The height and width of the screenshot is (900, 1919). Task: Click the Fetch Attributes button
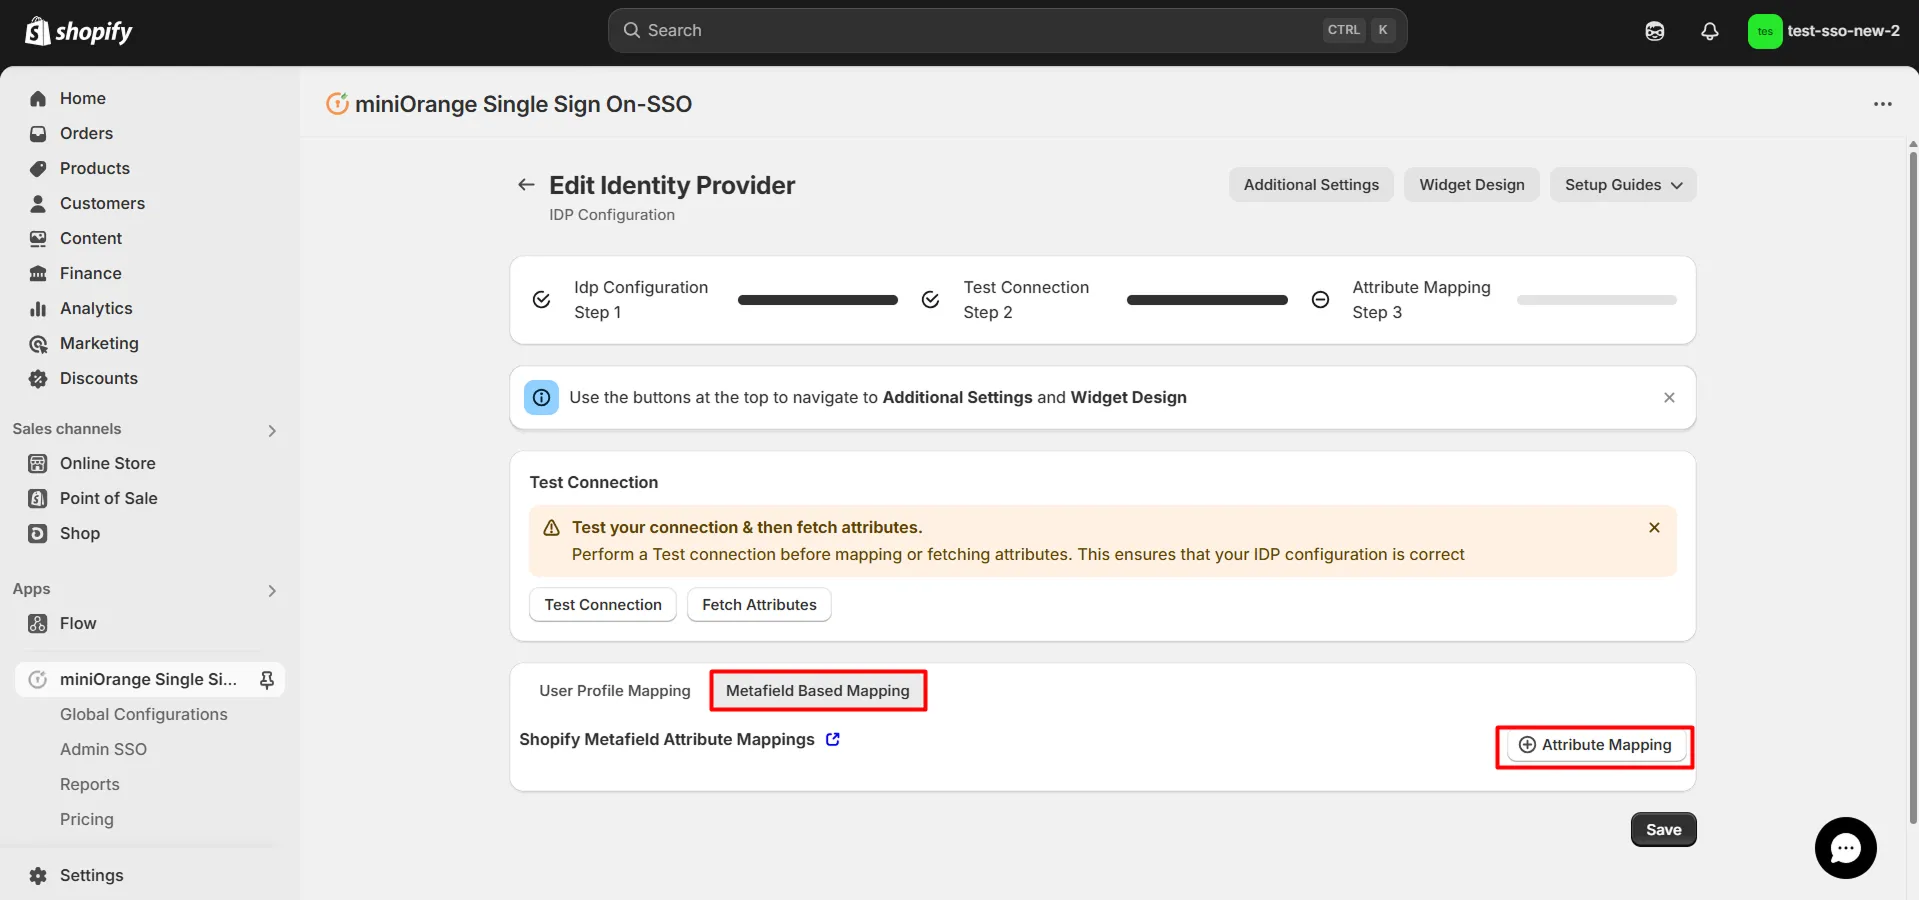pos(759,605)
